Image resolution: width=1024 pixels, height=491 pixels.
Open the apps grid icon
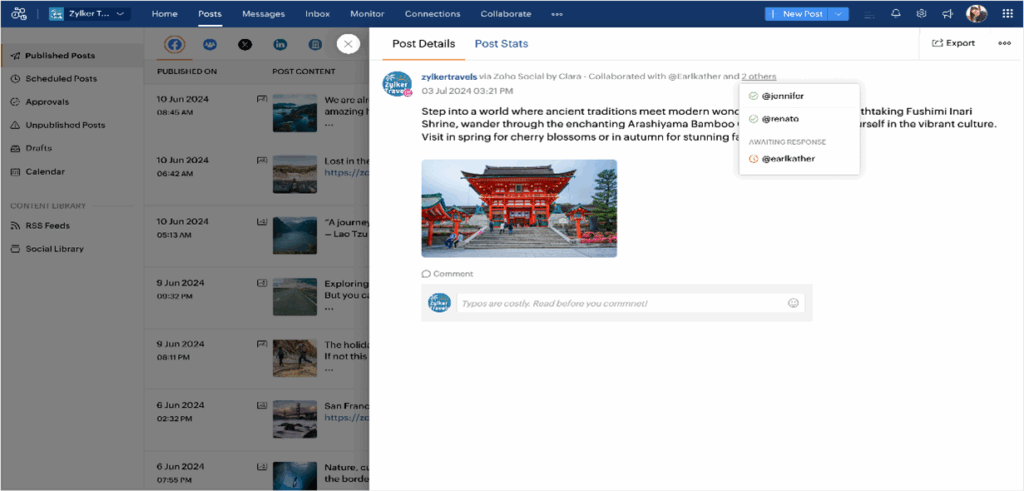[x=1008, y=14]
